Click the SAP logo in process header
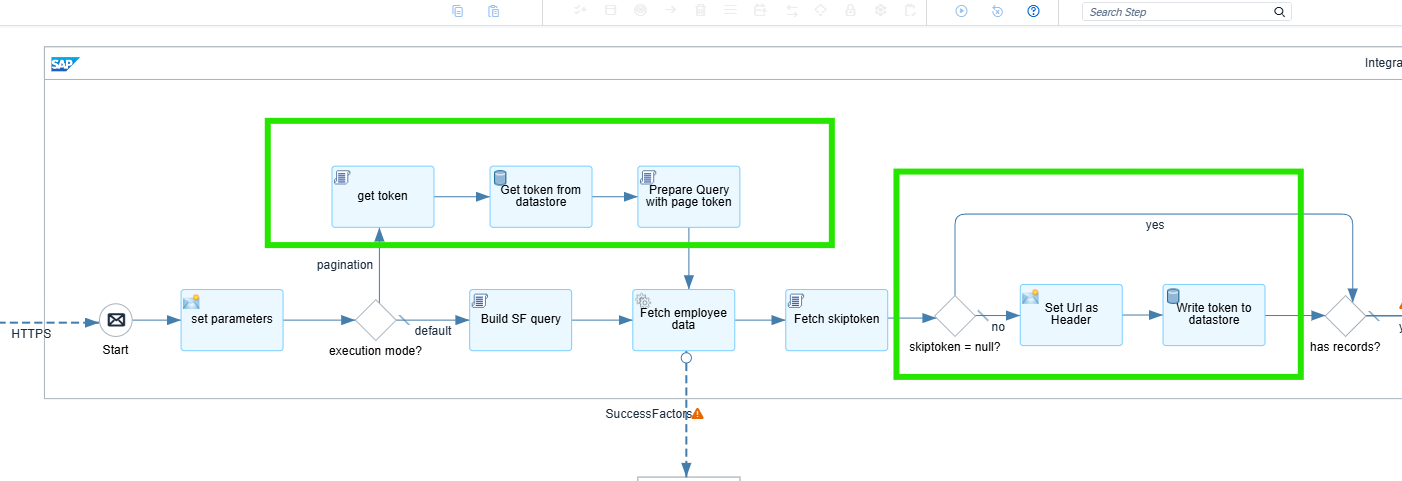Image resolution: width=1402 pixels, height=481 pixels. click(64, 64)
